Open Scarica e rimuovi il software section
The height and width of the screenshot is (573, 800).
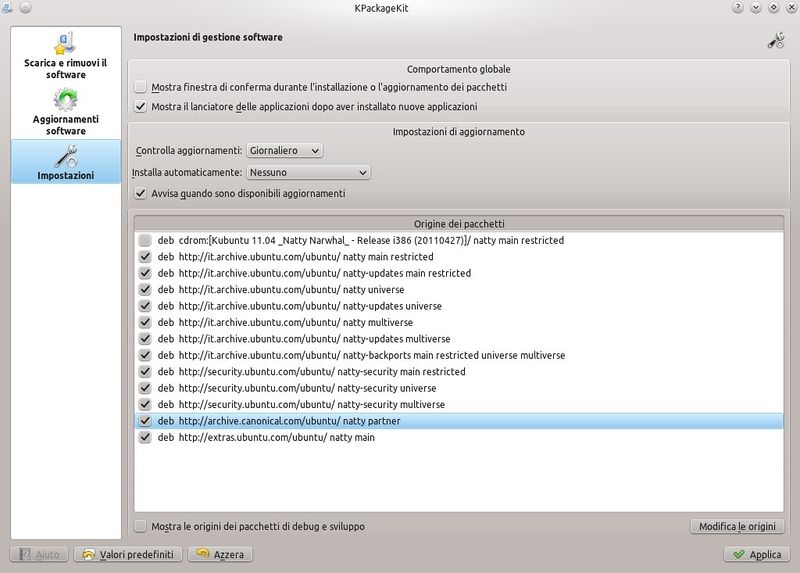[64, 57]
